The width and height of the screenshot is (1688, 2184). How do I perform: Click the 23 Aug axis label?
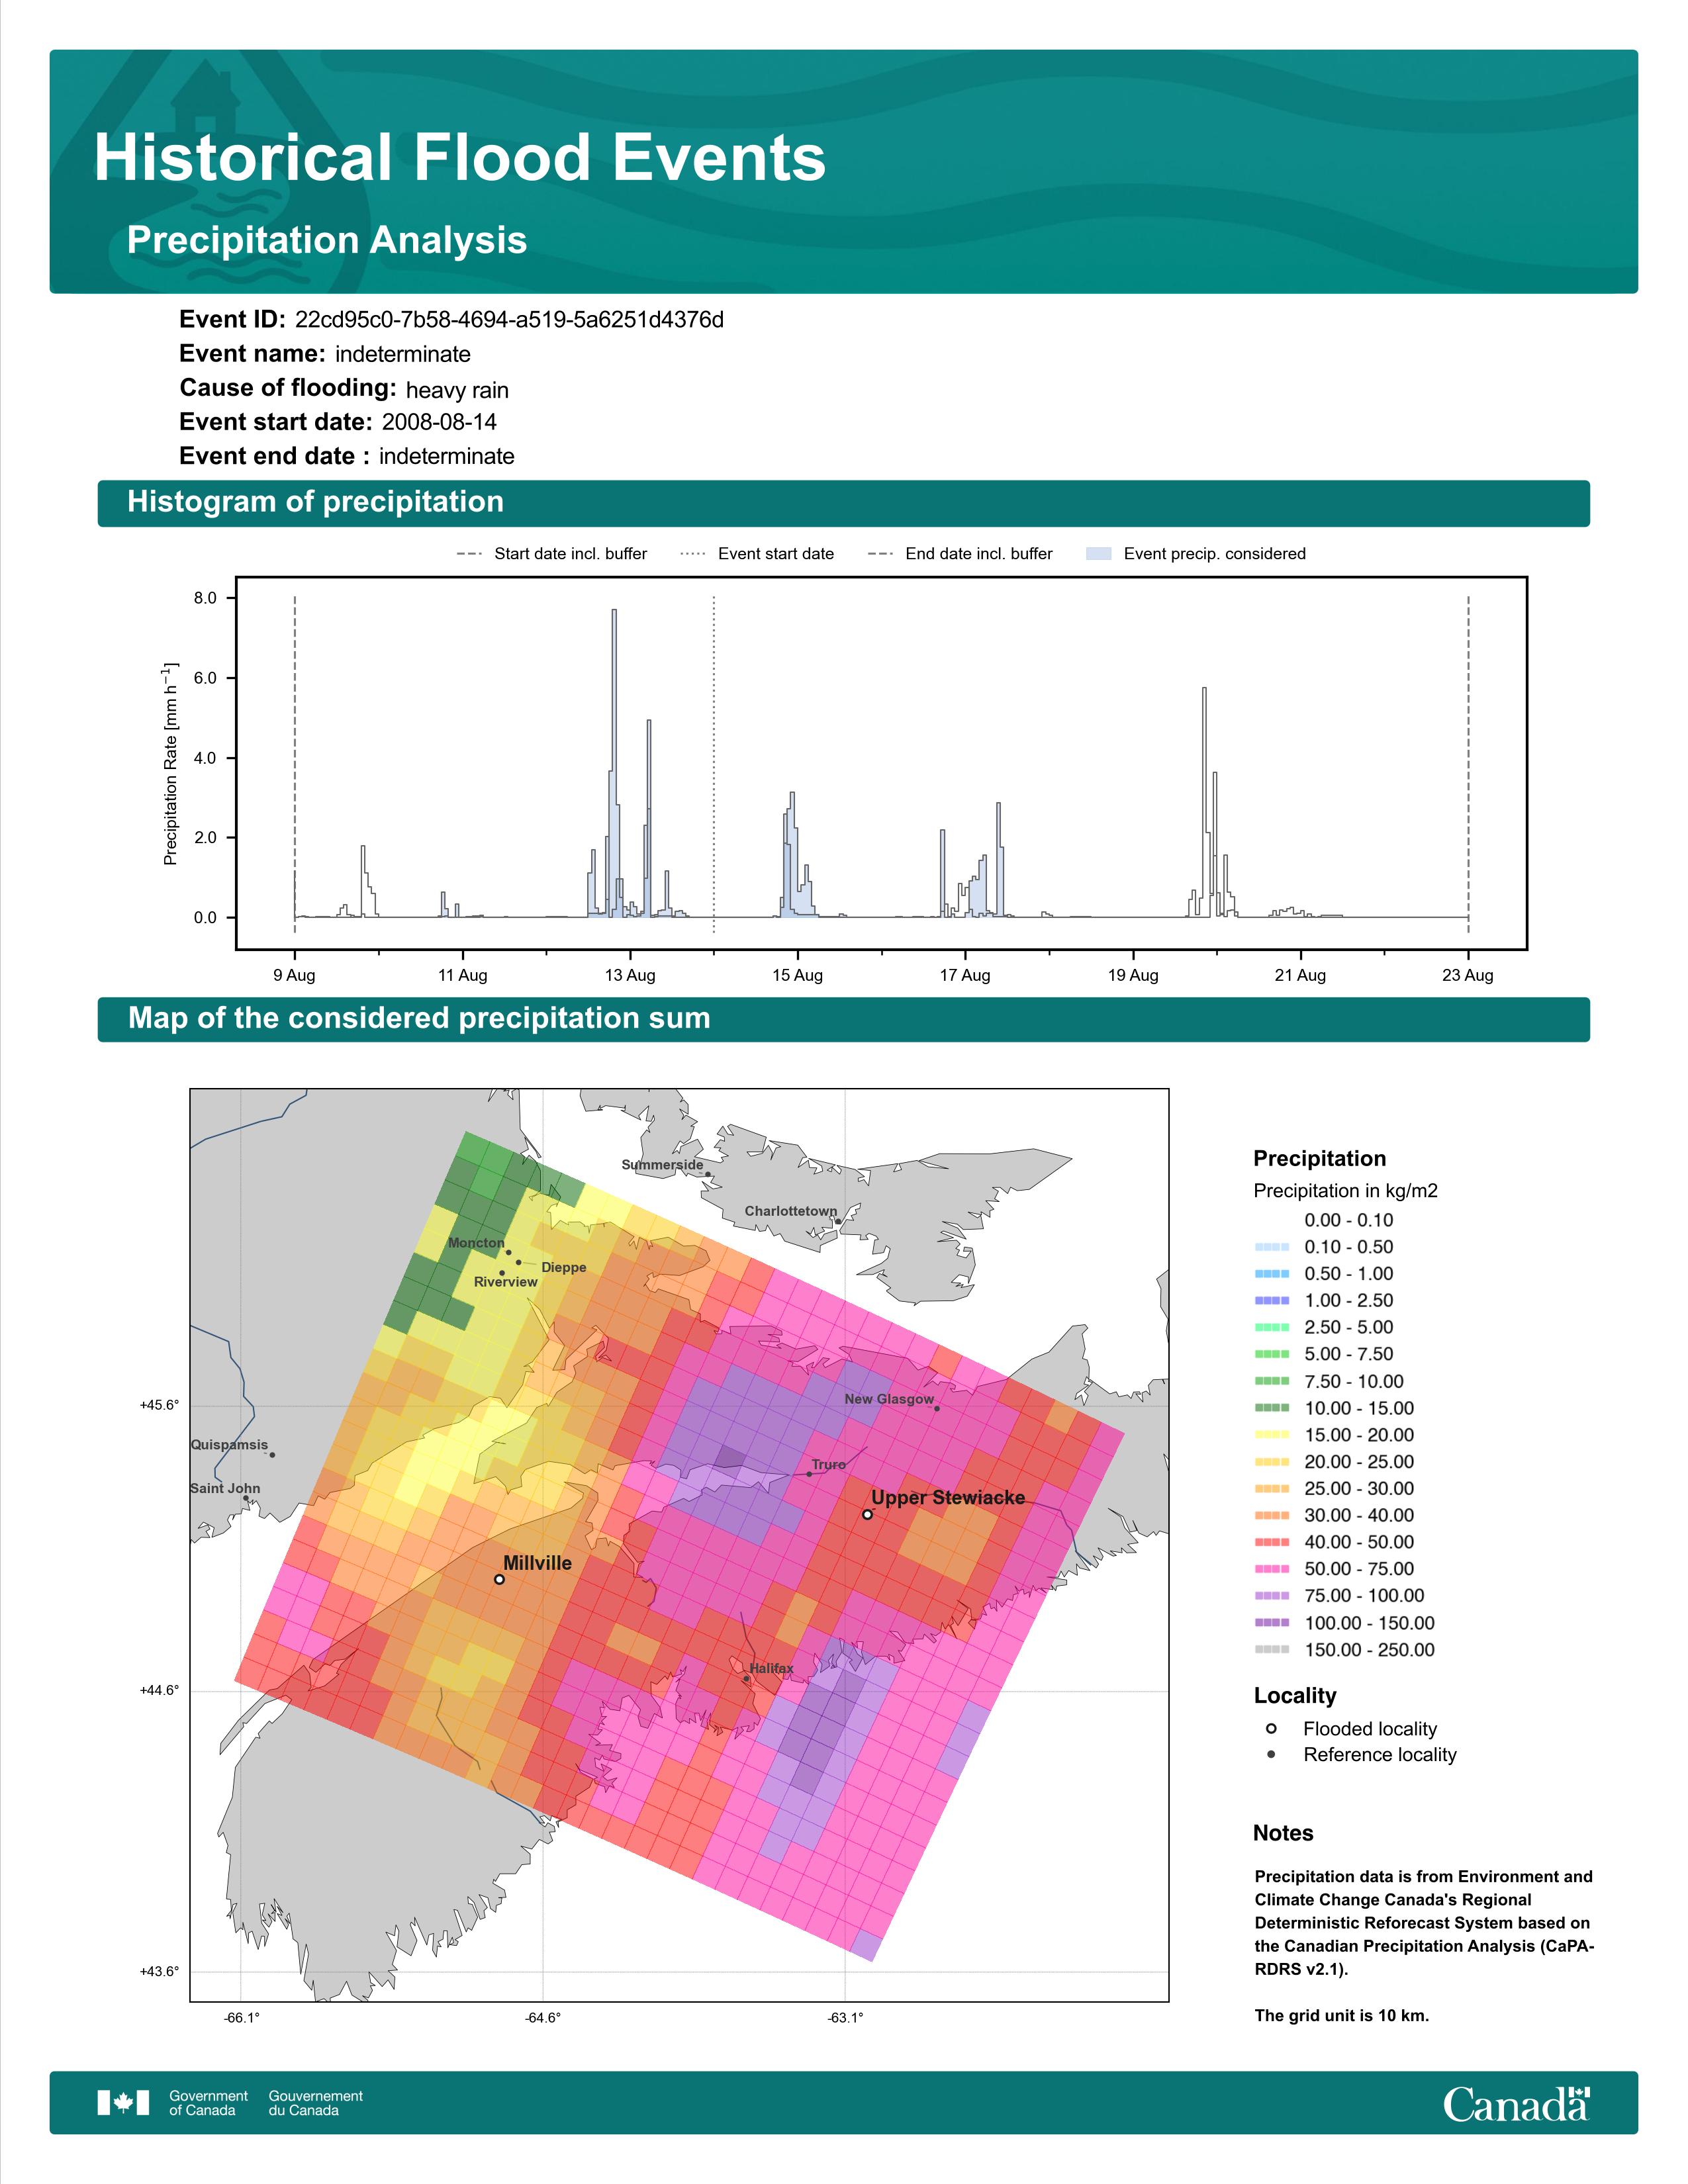pos(1468,975)
